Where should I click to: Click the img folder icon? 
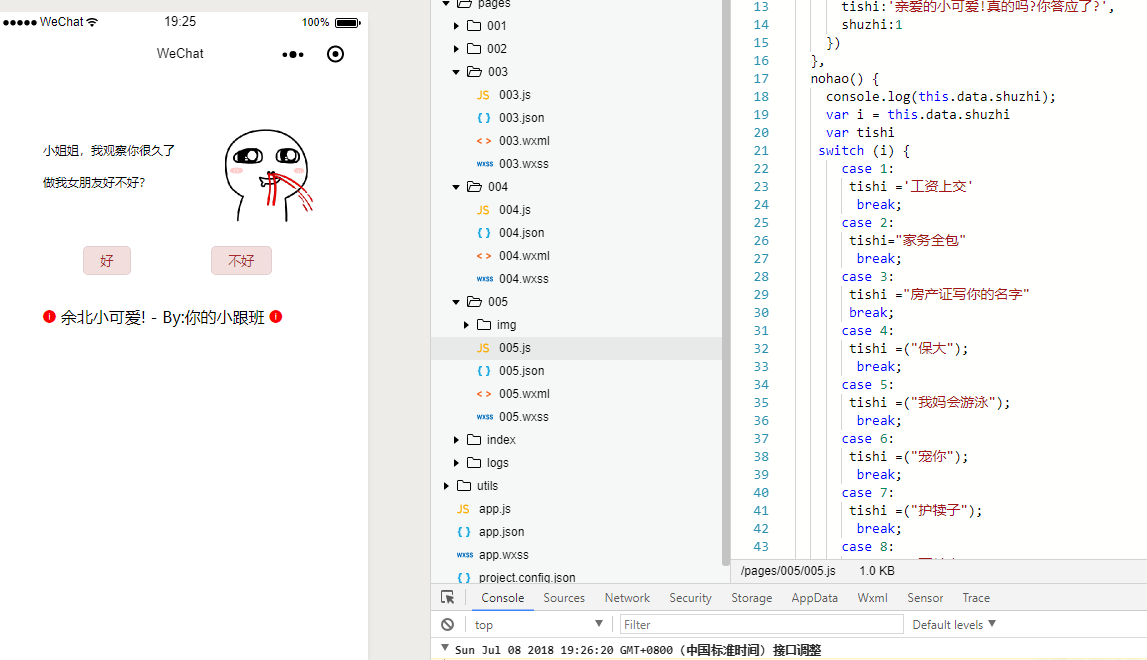[484, 324]
